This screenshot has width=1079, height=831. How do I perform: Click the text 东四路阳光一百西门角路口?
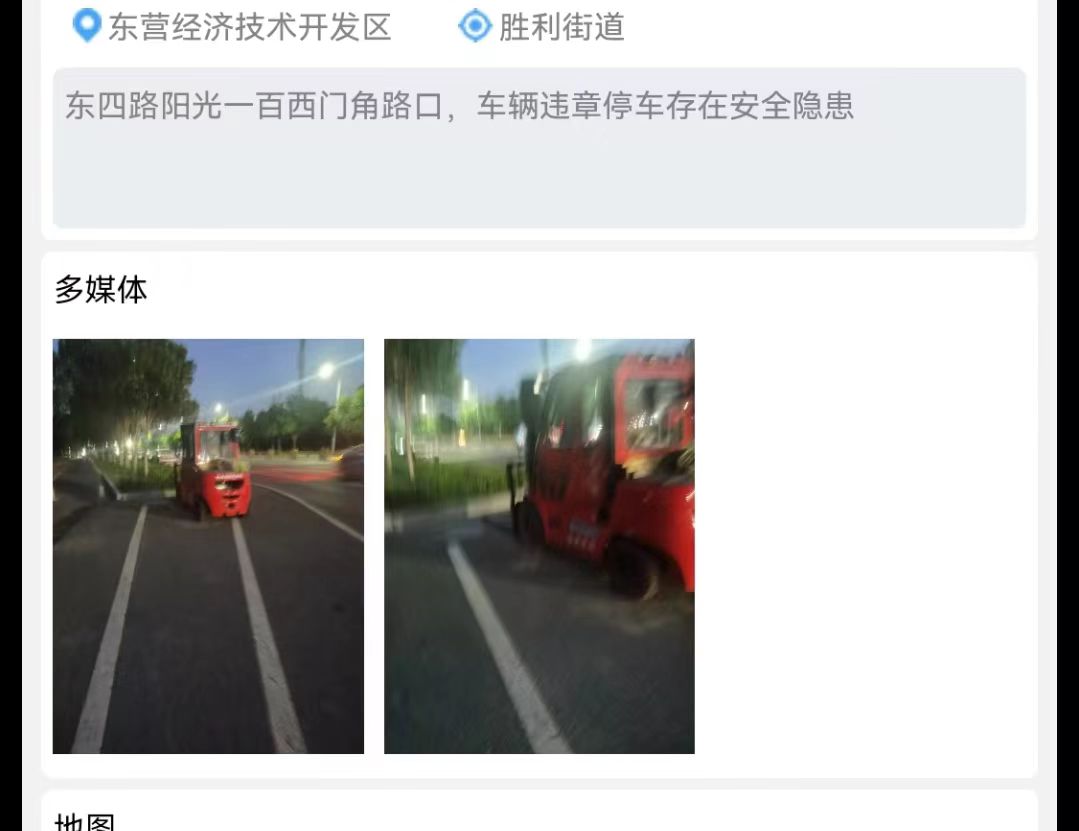[x=254, y=106]
